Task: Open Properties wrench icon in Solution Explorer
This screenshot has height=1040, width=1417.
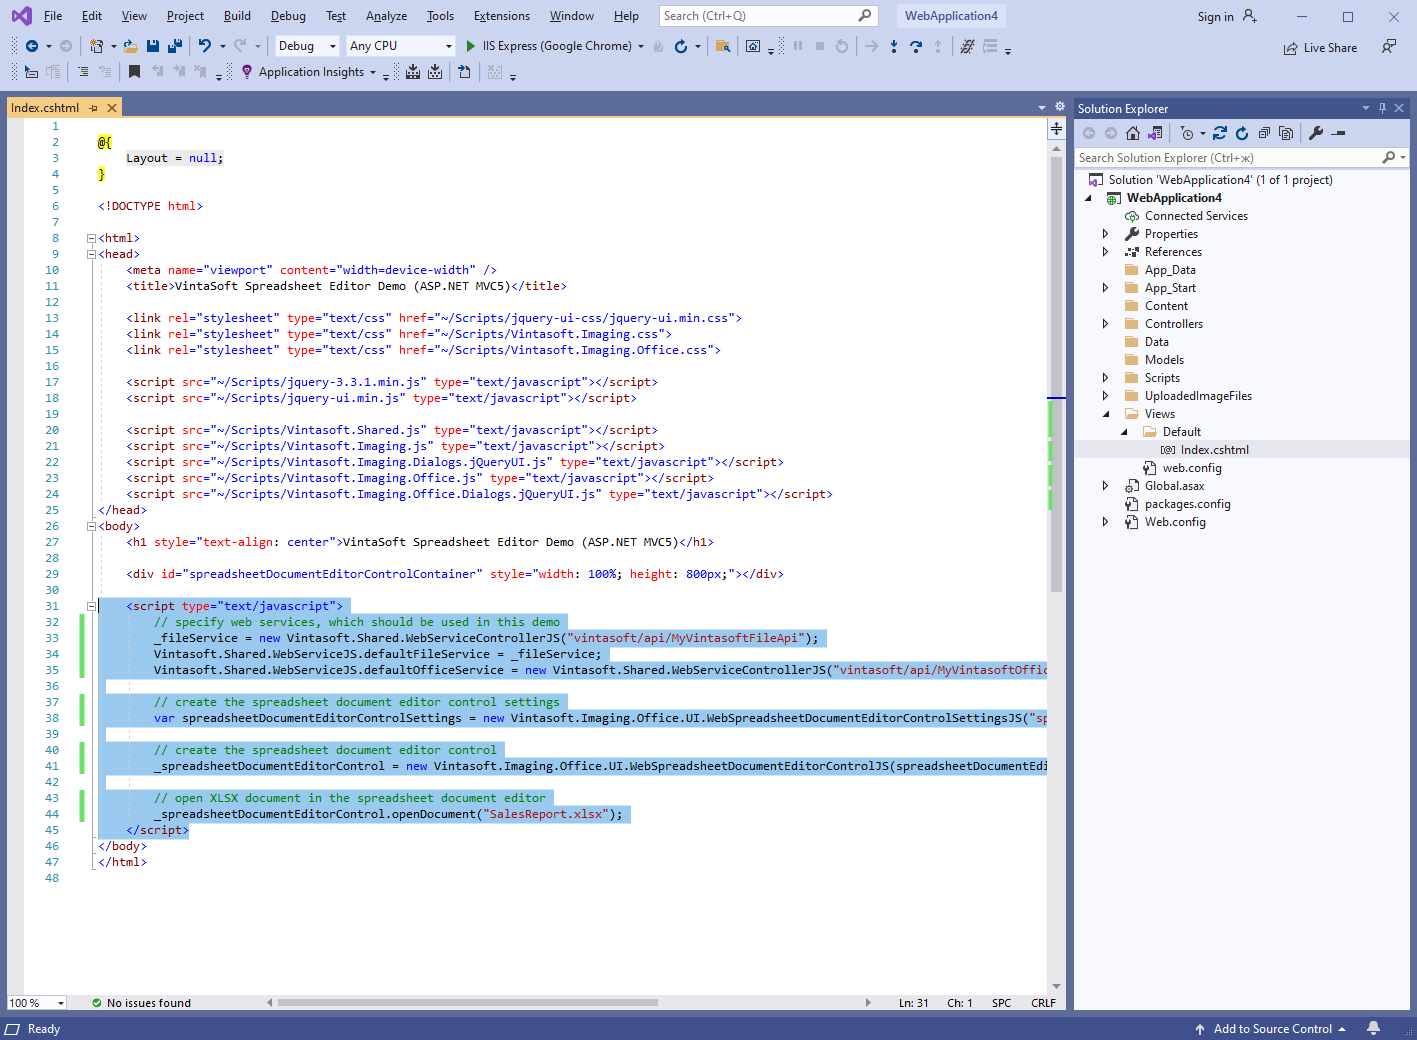Action: tap(1316, 133)
